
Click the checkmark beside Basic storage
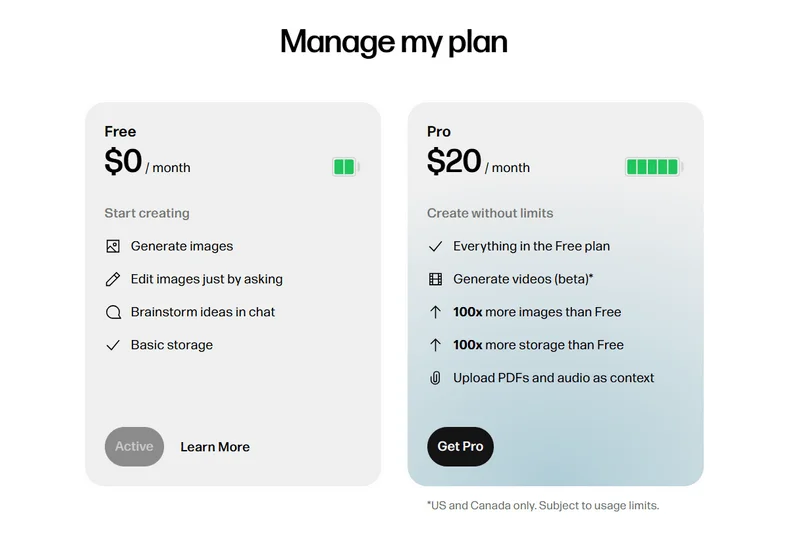113,345
